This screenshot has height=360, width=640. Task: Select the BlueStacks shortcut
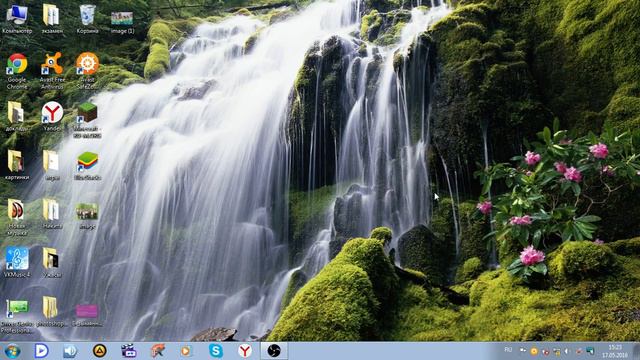click(x=87, y=165)
